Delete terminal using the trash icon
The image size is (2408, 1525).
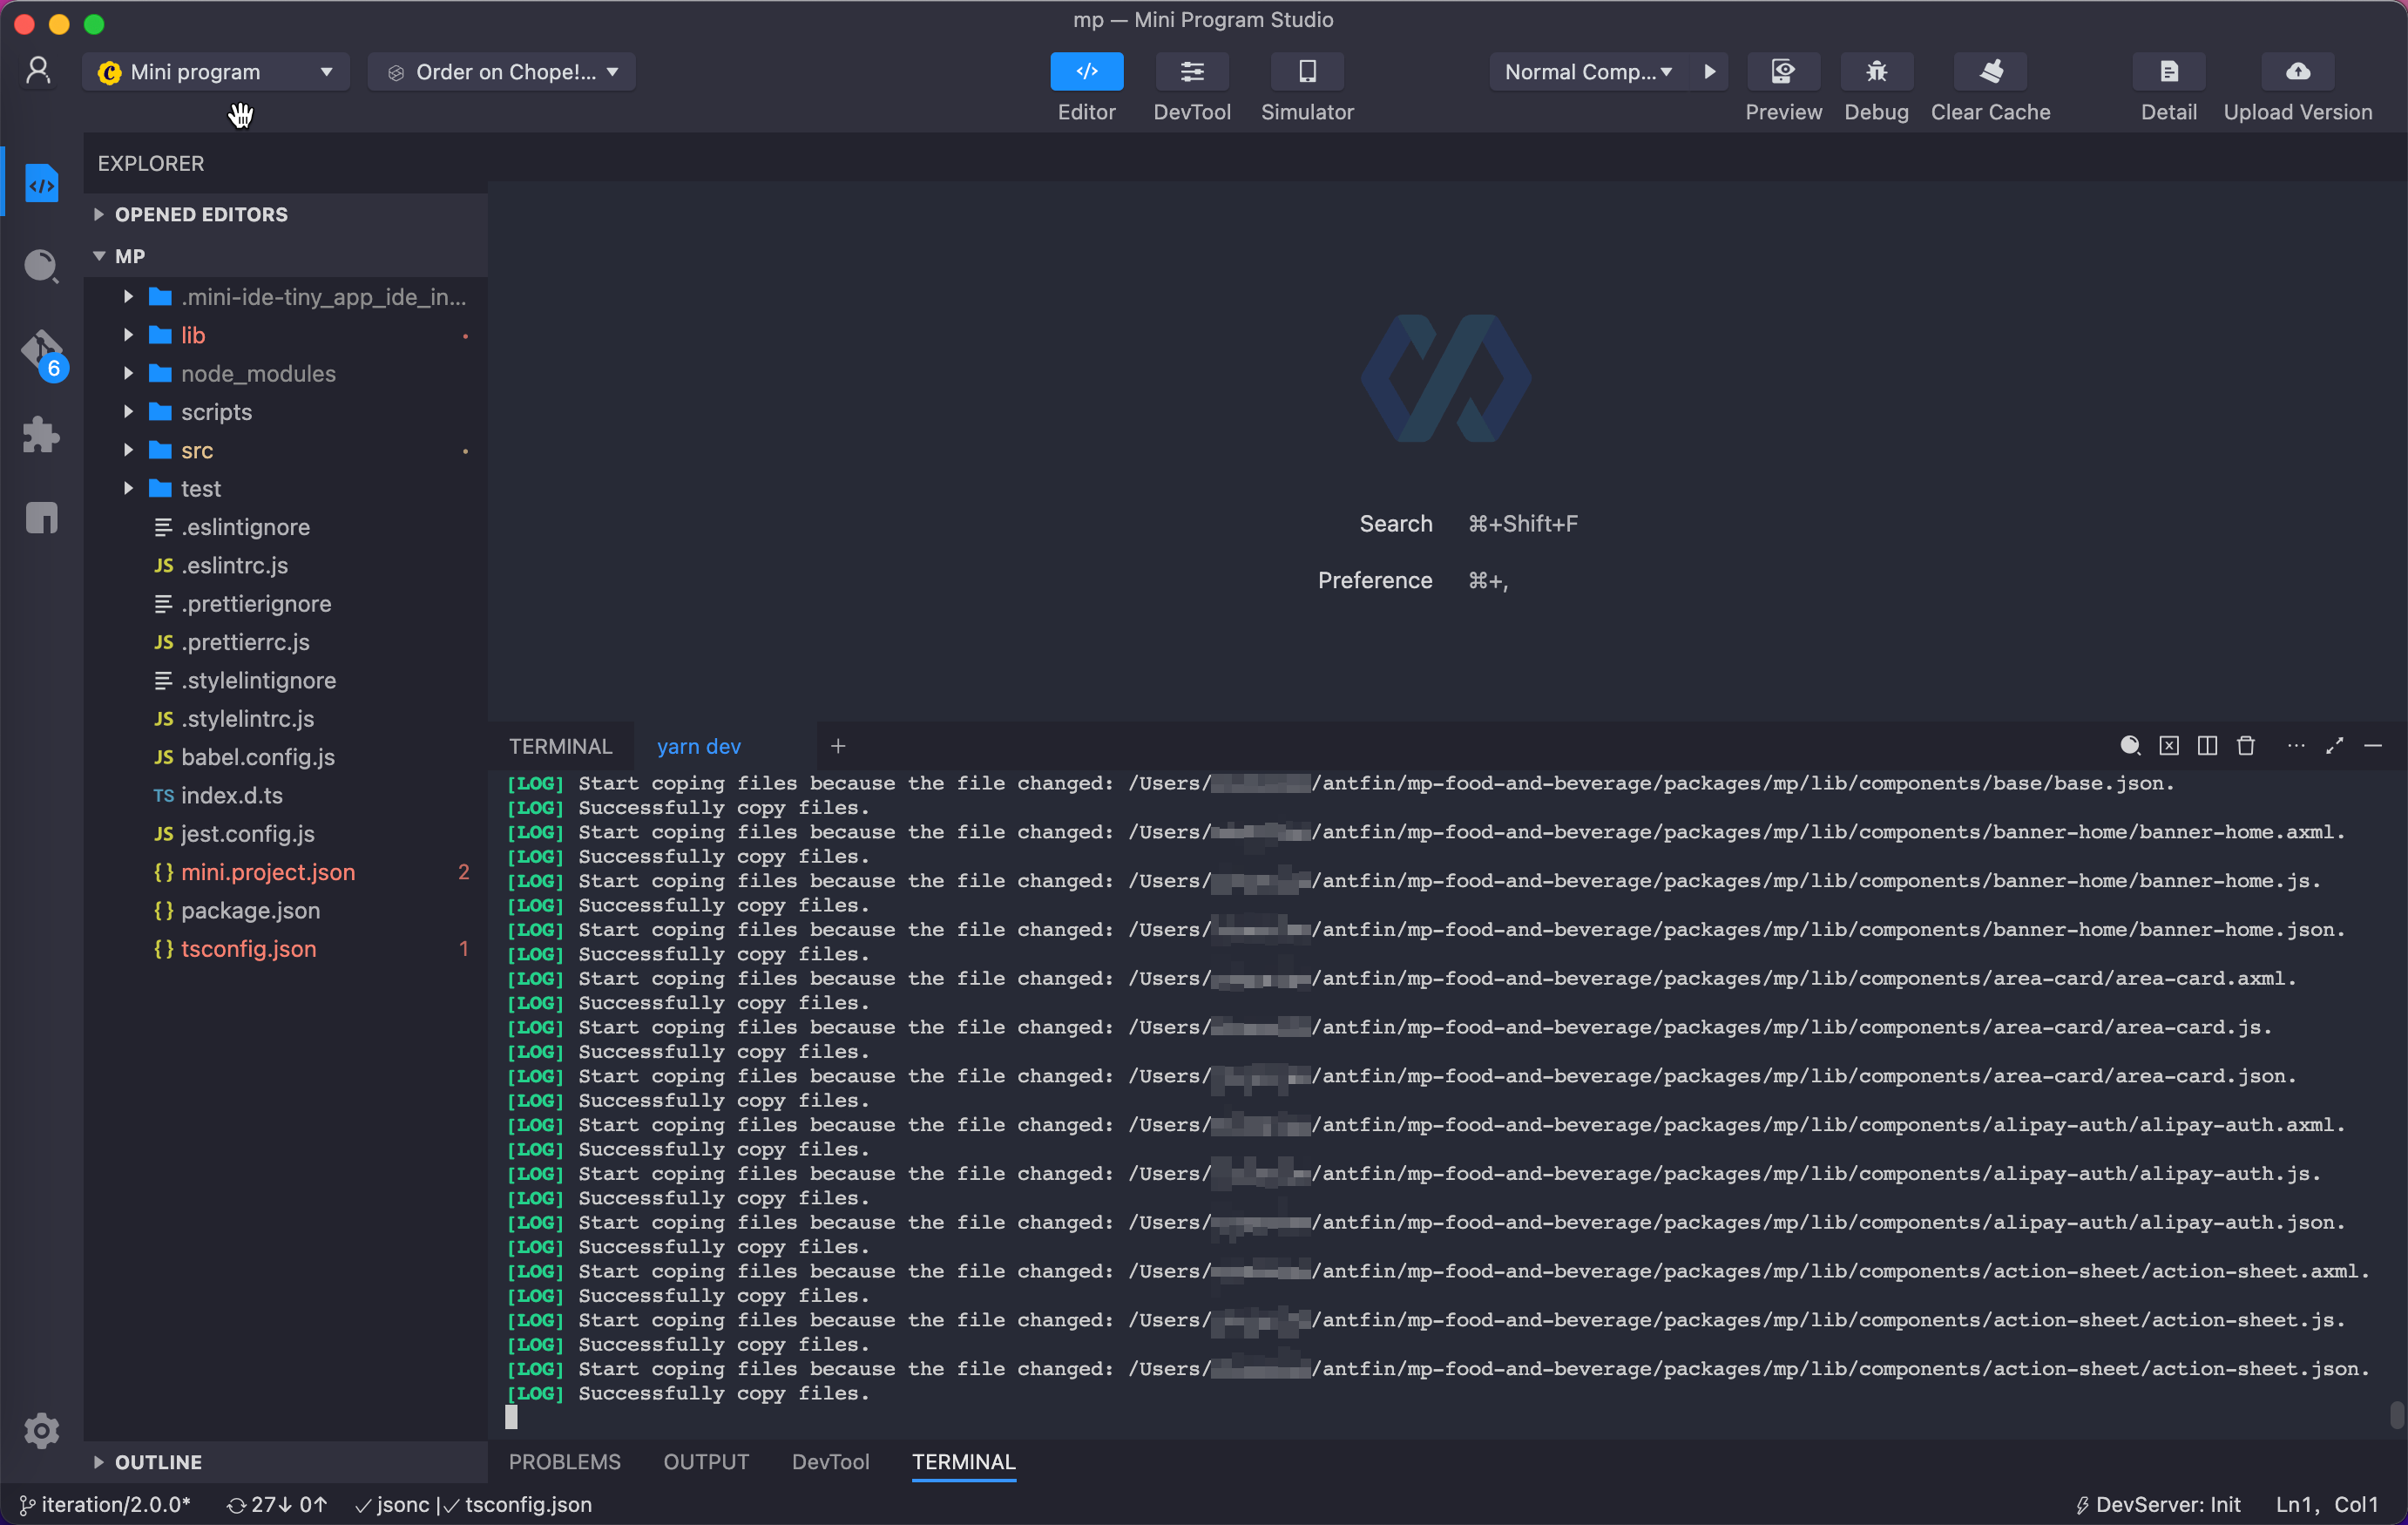coord(2246,746)
